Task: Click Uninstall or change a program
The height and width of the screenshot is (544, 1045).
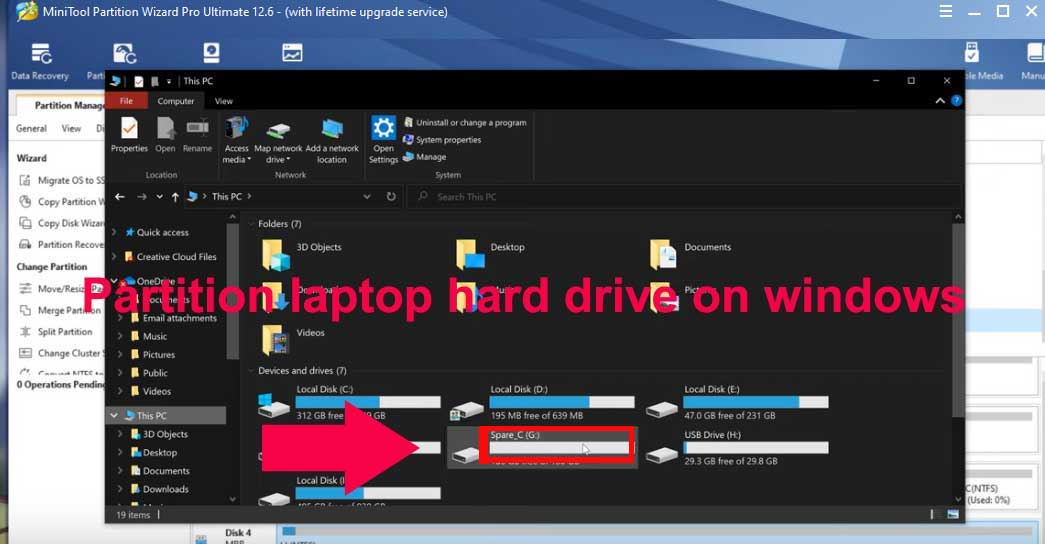Action: (x=465, y=123)
